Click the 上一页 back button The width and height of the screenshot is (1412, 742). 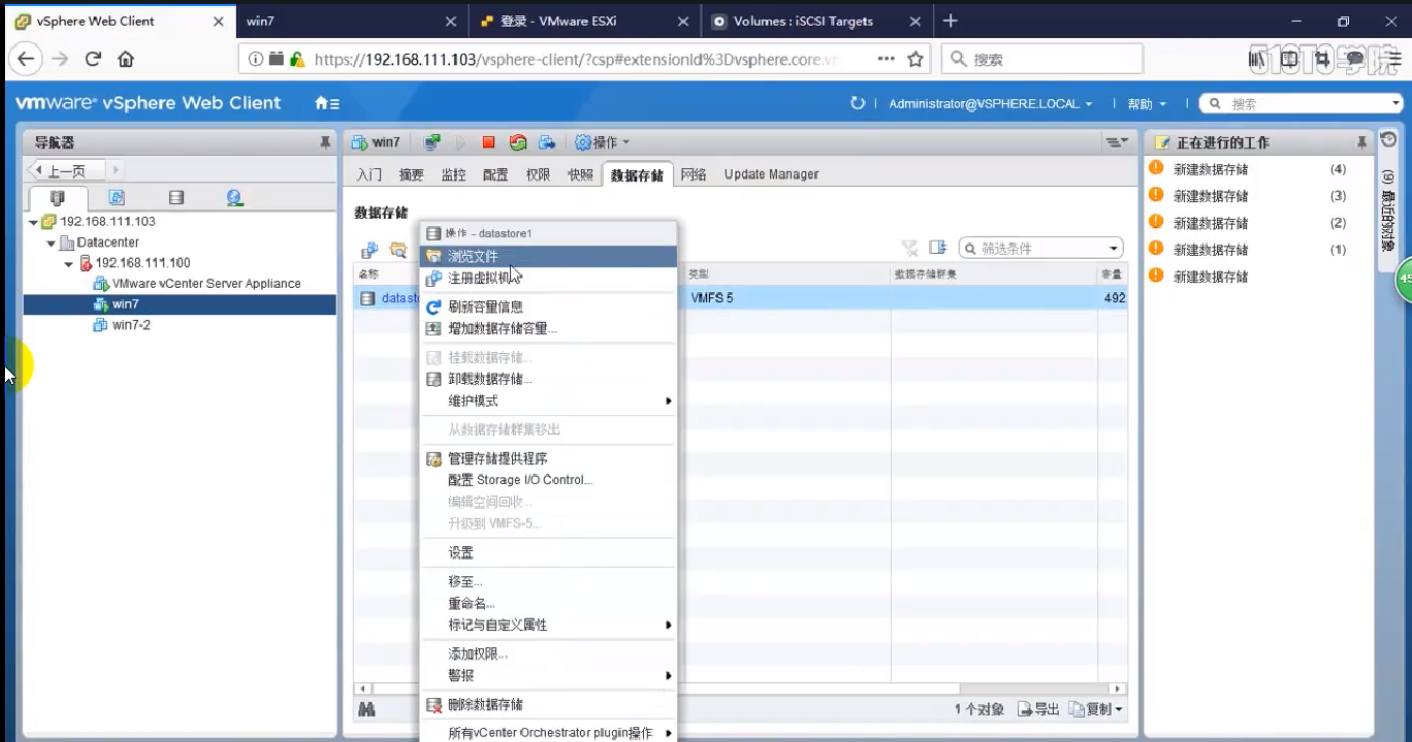pos(66,171)
